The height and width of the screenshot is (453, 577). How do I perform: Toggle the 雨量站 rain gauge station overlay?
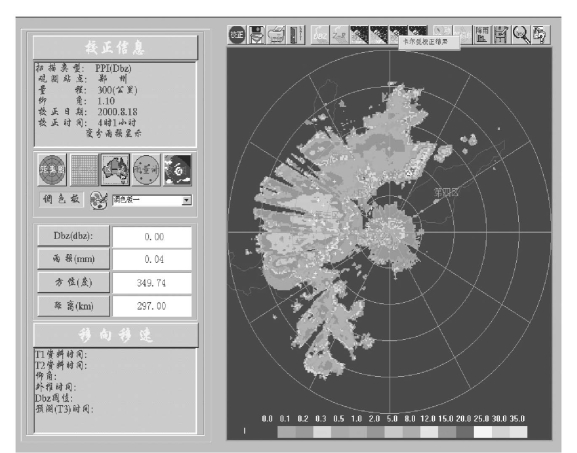coord(146,170)
